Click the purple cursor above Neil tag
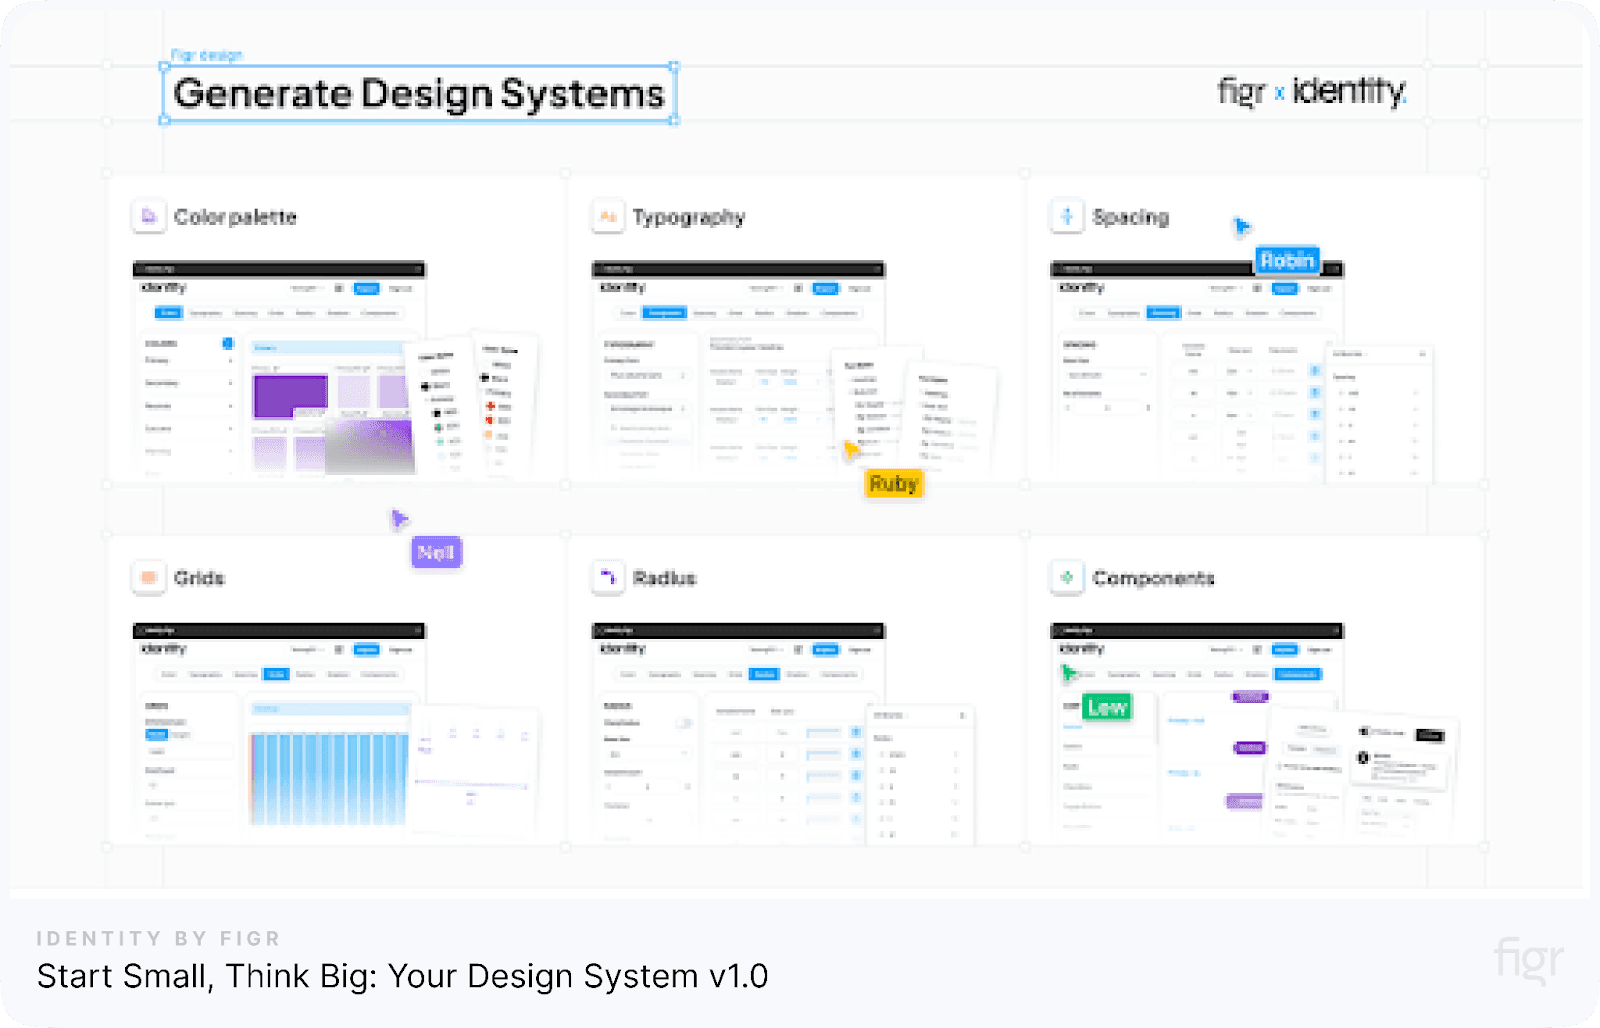The height and width of the screenshot is (1028, 1600). click(x=399, y=519)
